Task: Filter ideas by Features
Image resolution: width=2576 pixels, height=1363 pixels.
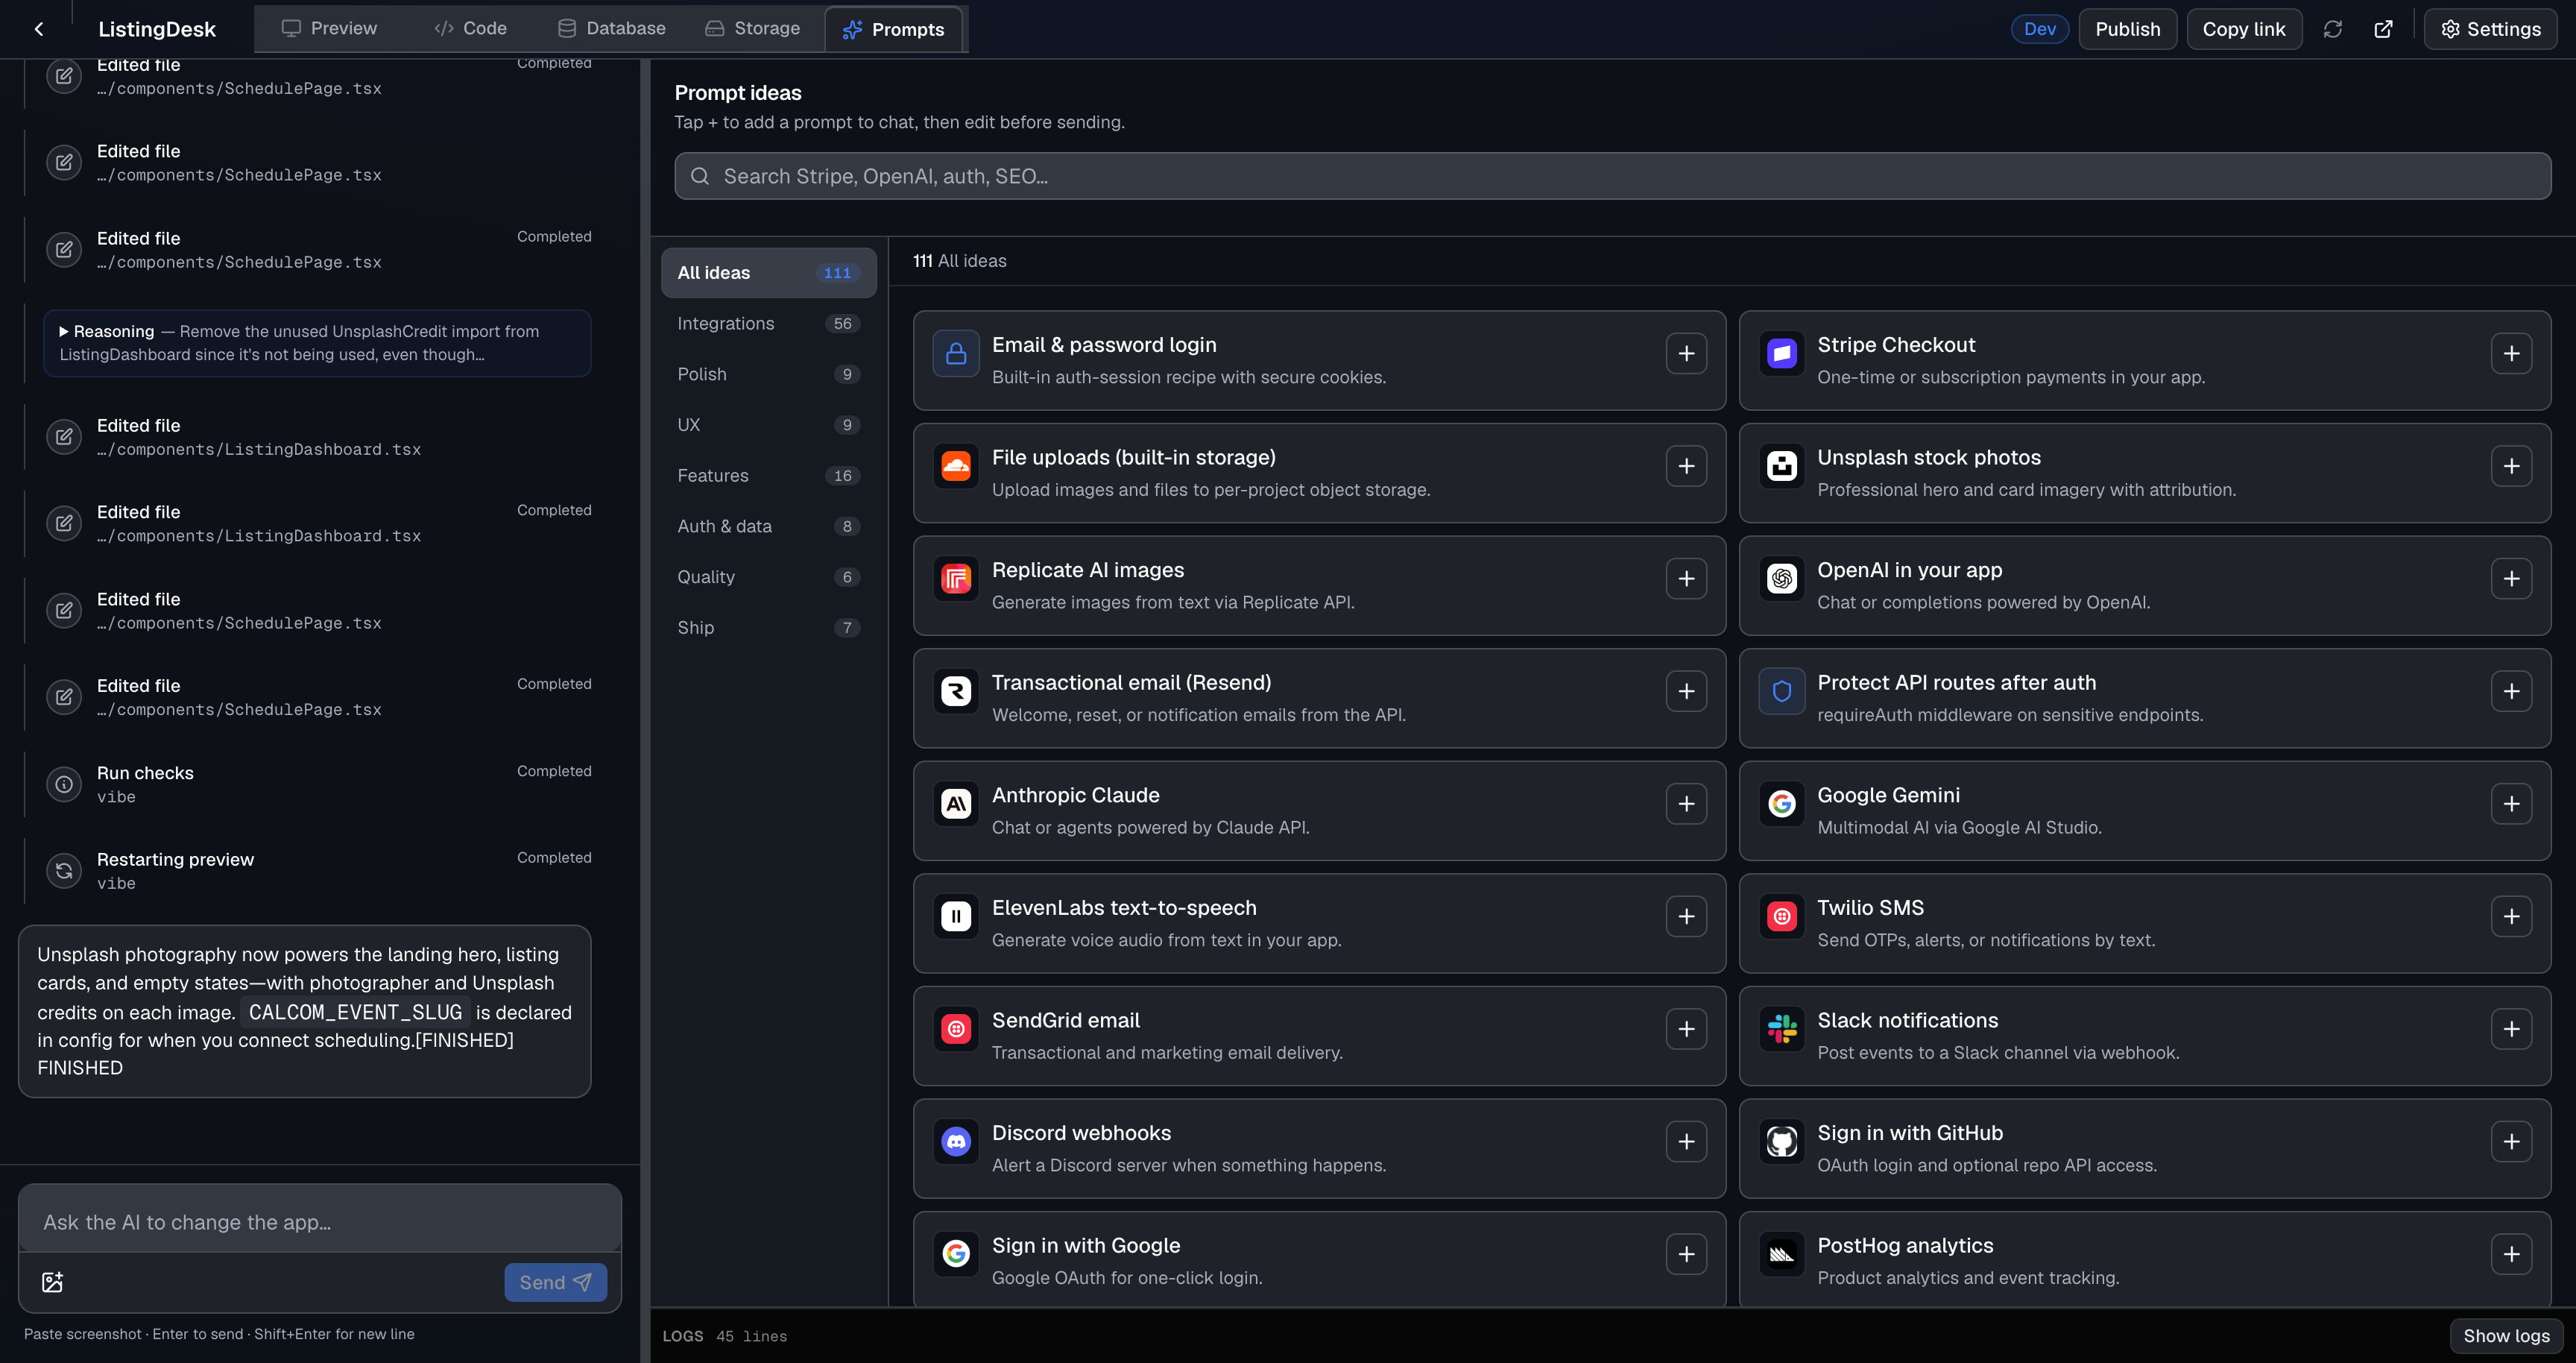Action: pos(768,475)
